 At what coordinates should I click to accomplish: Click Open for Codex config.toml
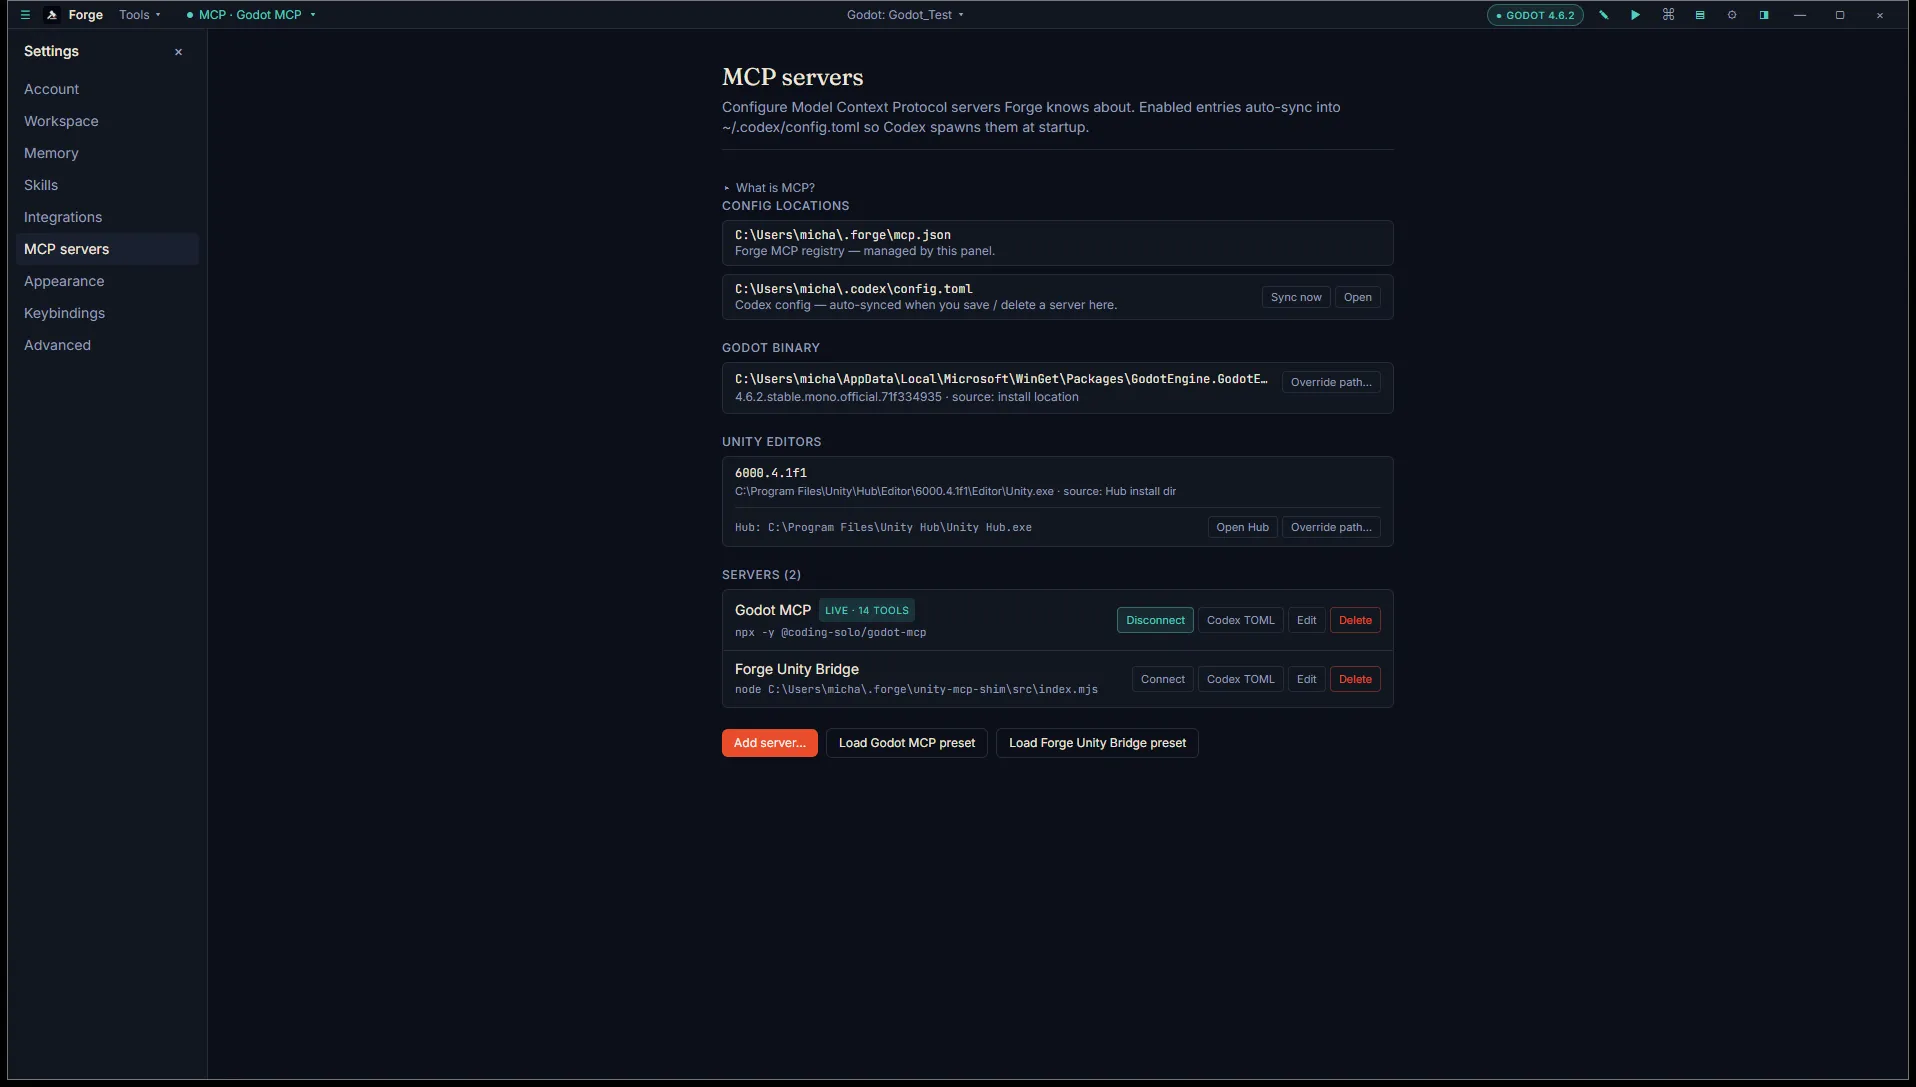click(x=1357, y=297)
